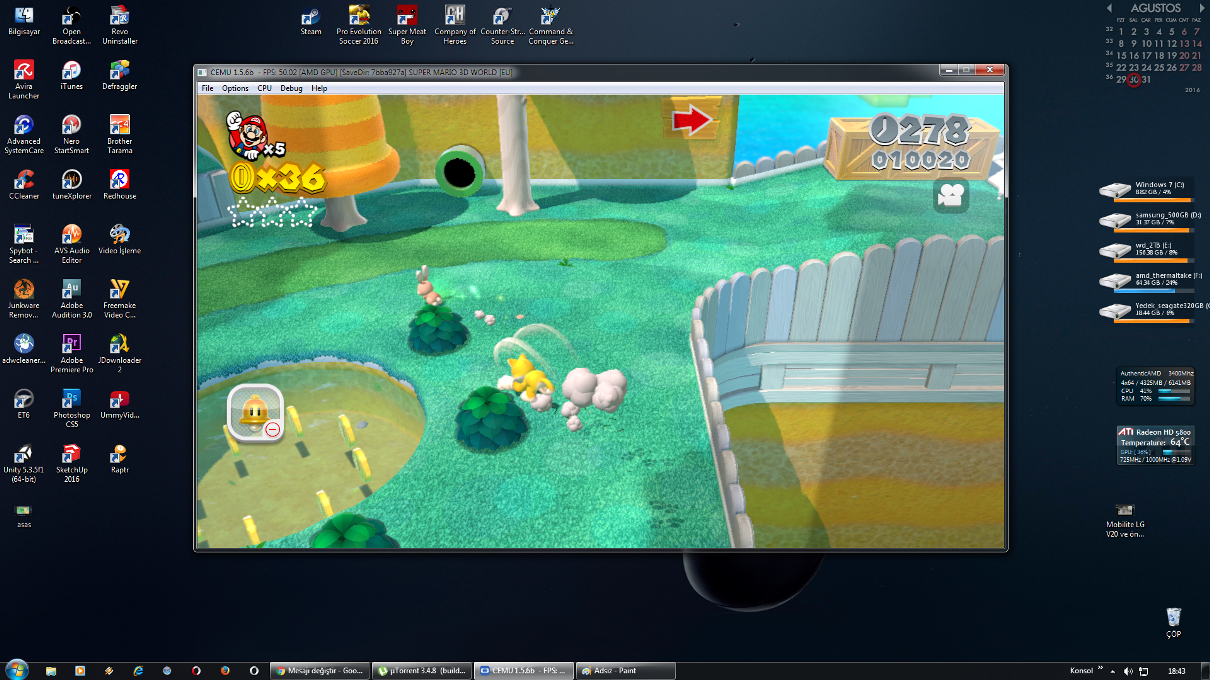Open the Photoshop CS5 shortcut
1210x680 pixels.
(x=72, y=408)
